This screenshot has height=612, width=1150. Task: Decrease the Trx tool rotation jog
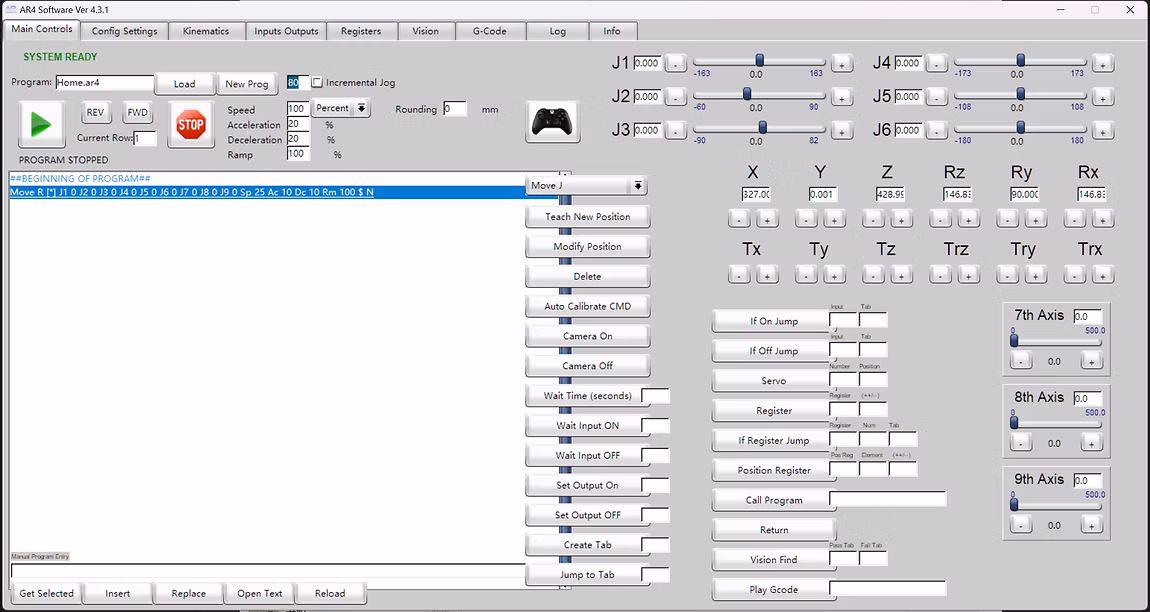point(1074,274)
